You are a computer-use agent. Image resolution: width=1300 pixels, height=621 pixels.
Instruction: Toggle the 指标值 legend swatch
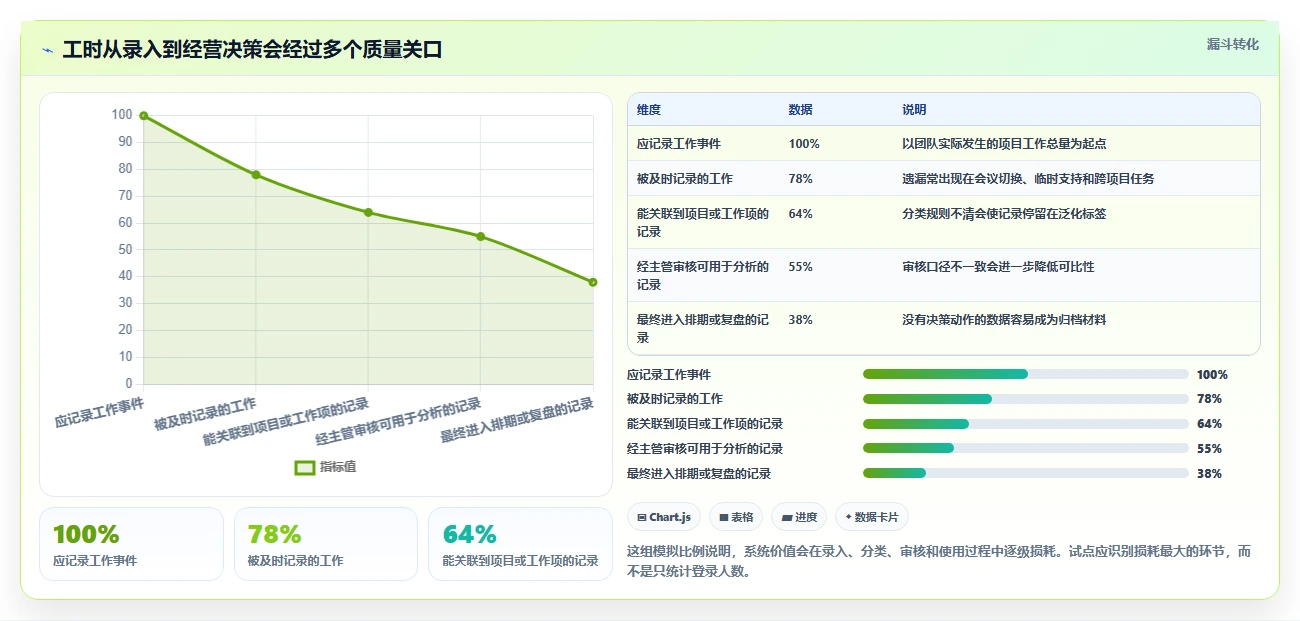tap(305, 467)
